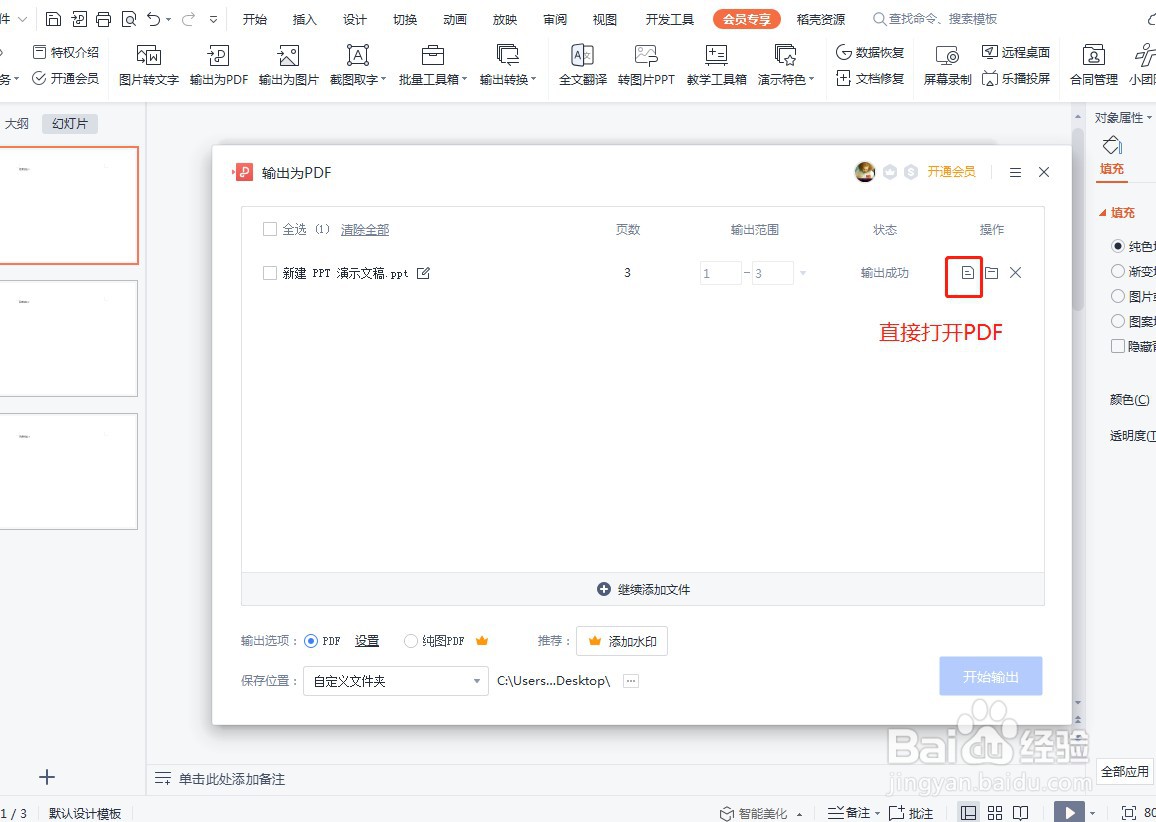The image size is (1156, 822).
Task: Switch to the 大纲 outline tab
Action: coord(18,123)
